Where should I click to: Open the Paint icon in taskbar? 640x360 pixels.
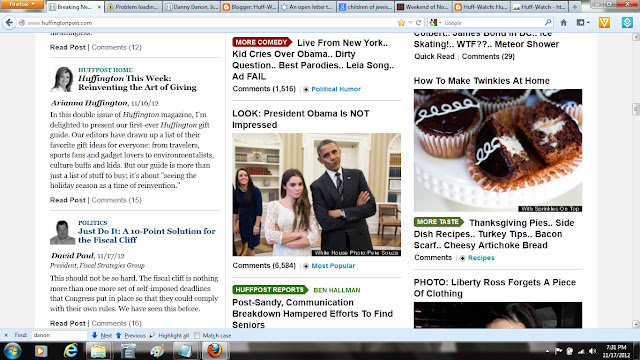coord(156,351)
